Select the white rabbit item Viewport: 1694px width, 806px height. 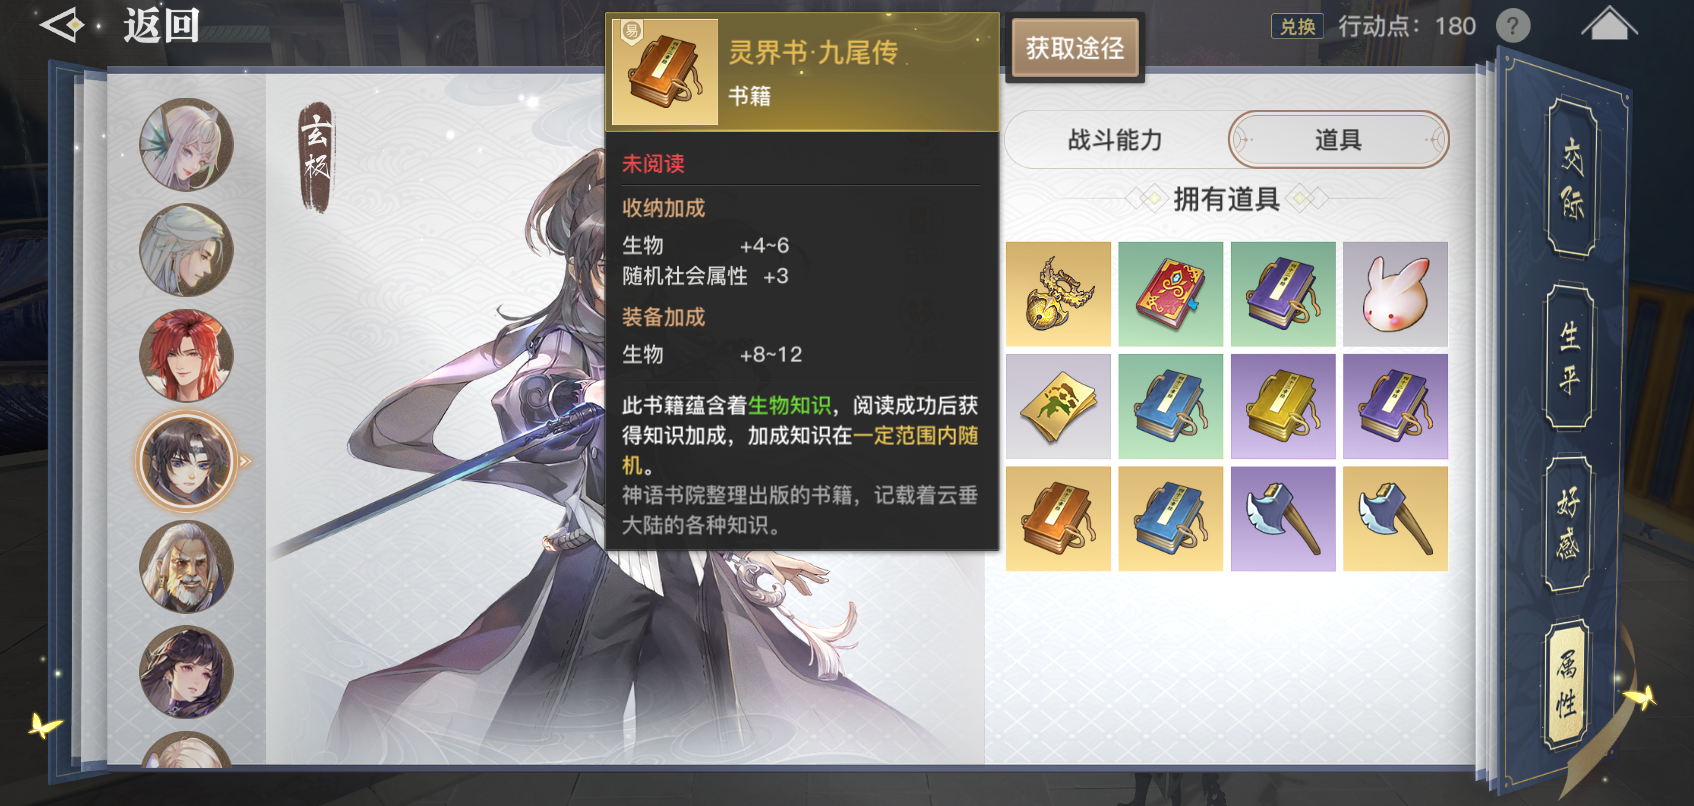(x=1395, y=294)
